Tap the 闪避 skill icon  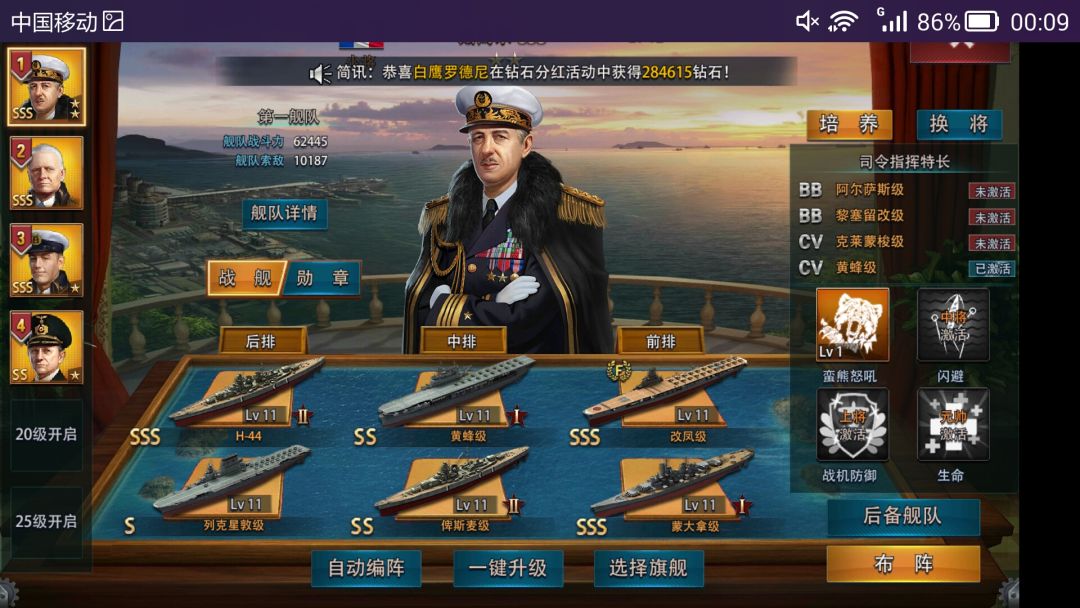tap(953, 324)
